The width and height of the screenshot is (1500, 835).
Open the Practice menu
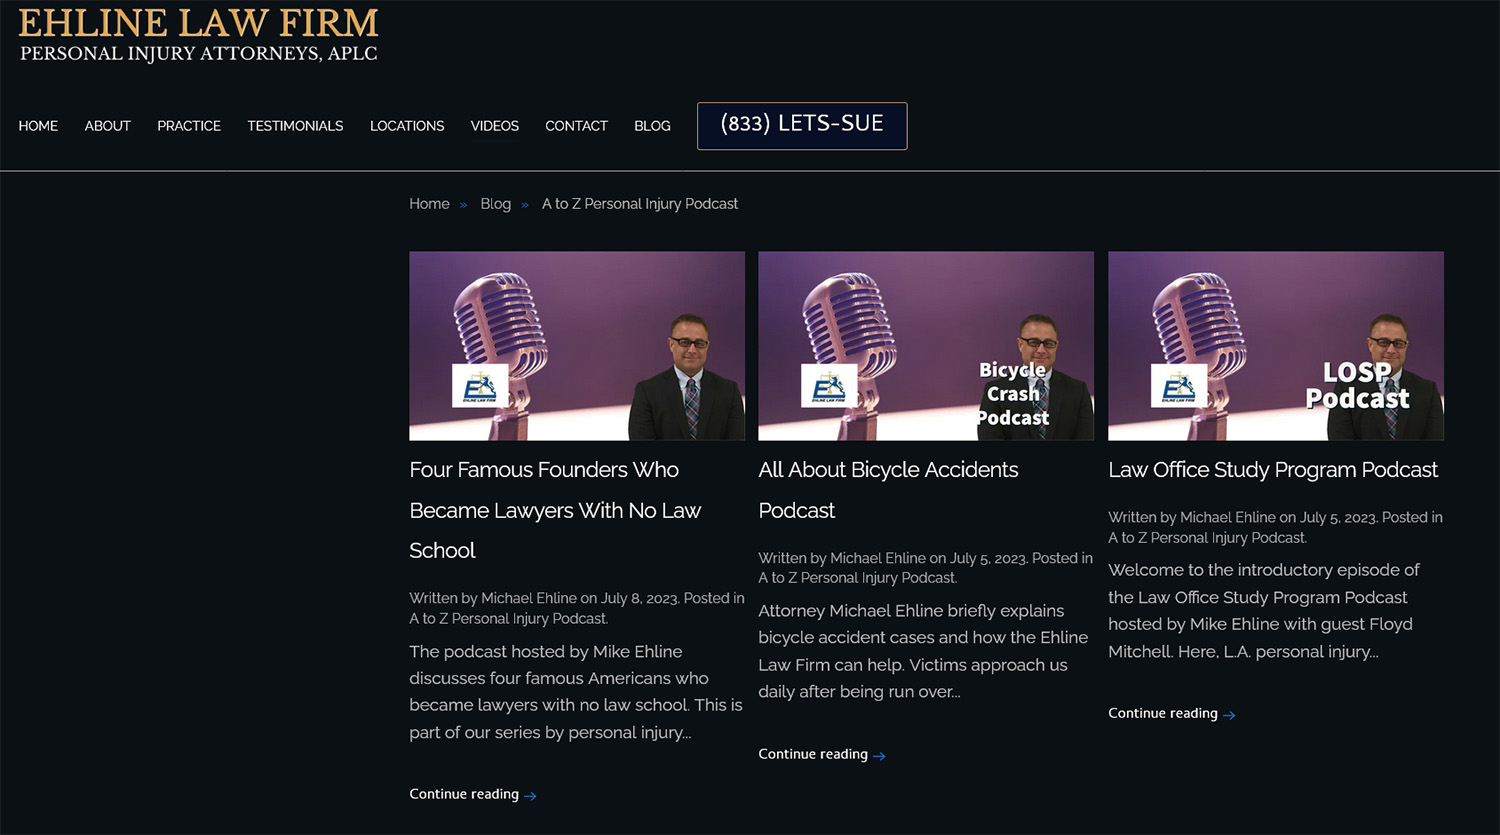(x=189, y=126)
